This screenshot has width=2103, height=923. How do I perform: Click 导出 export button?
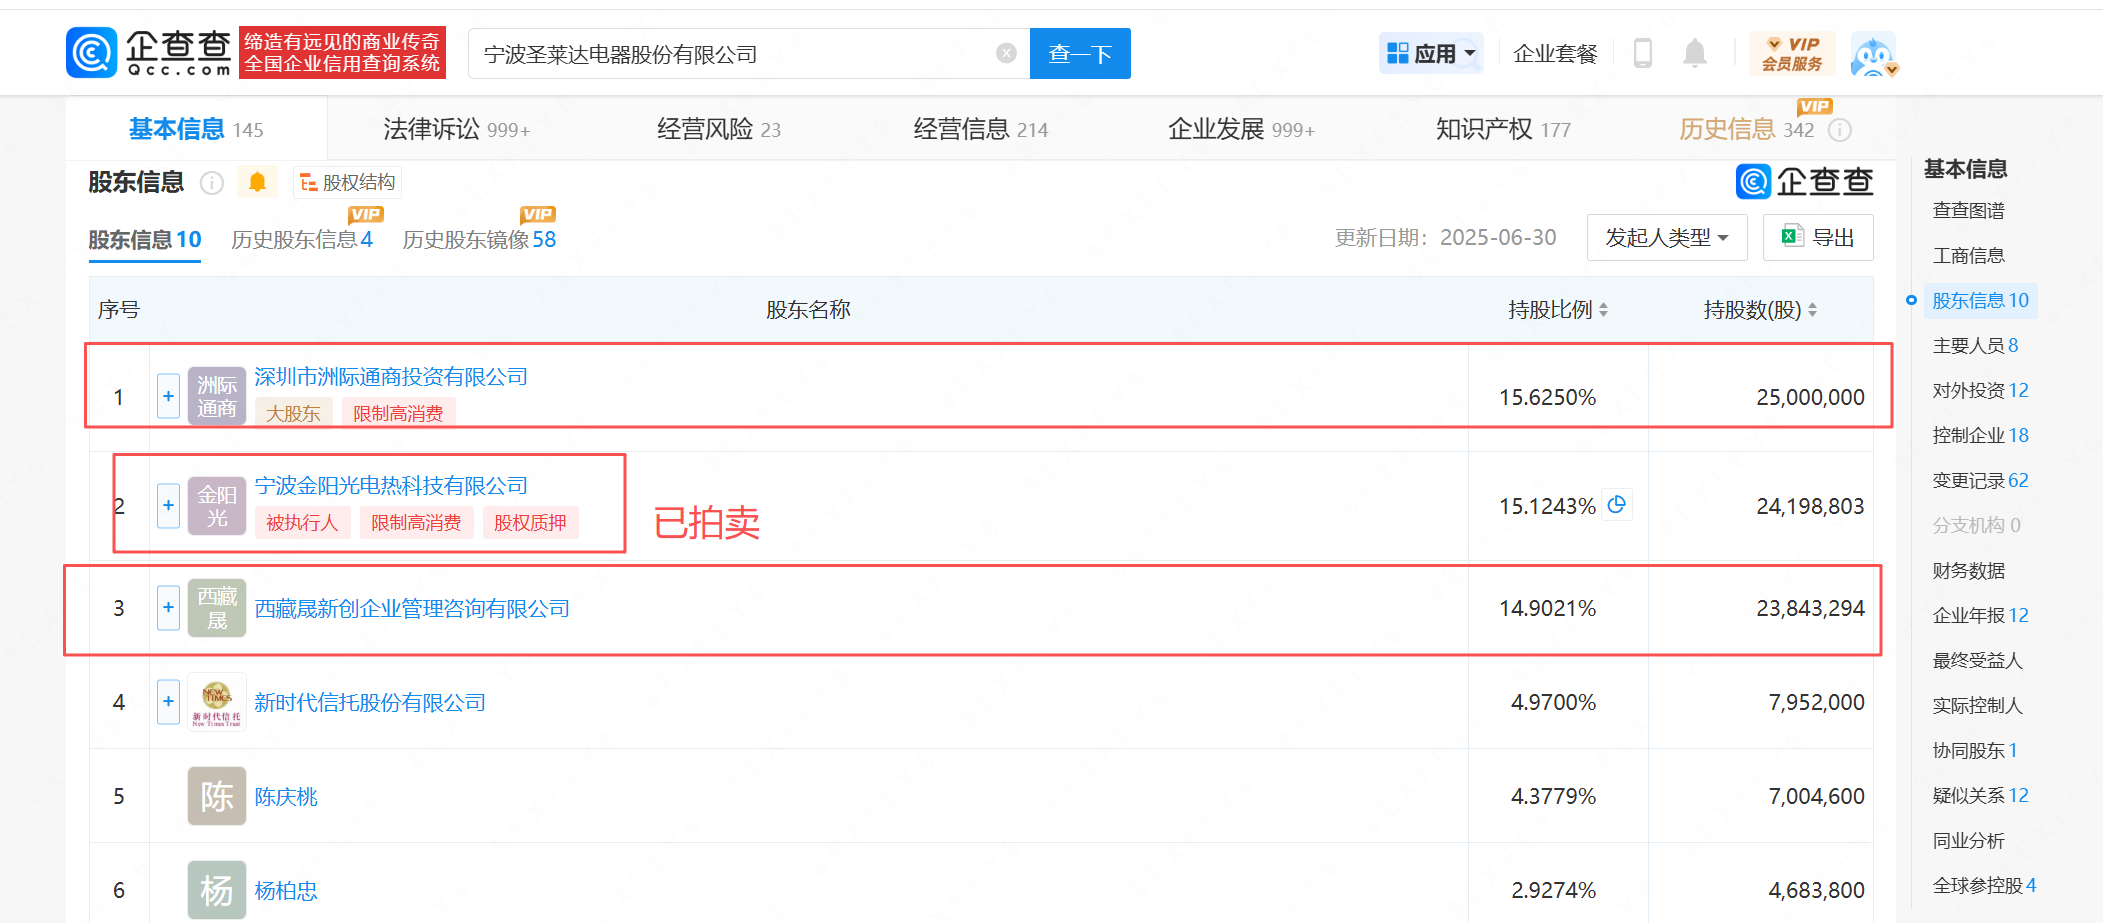(x=1818, y=238)
